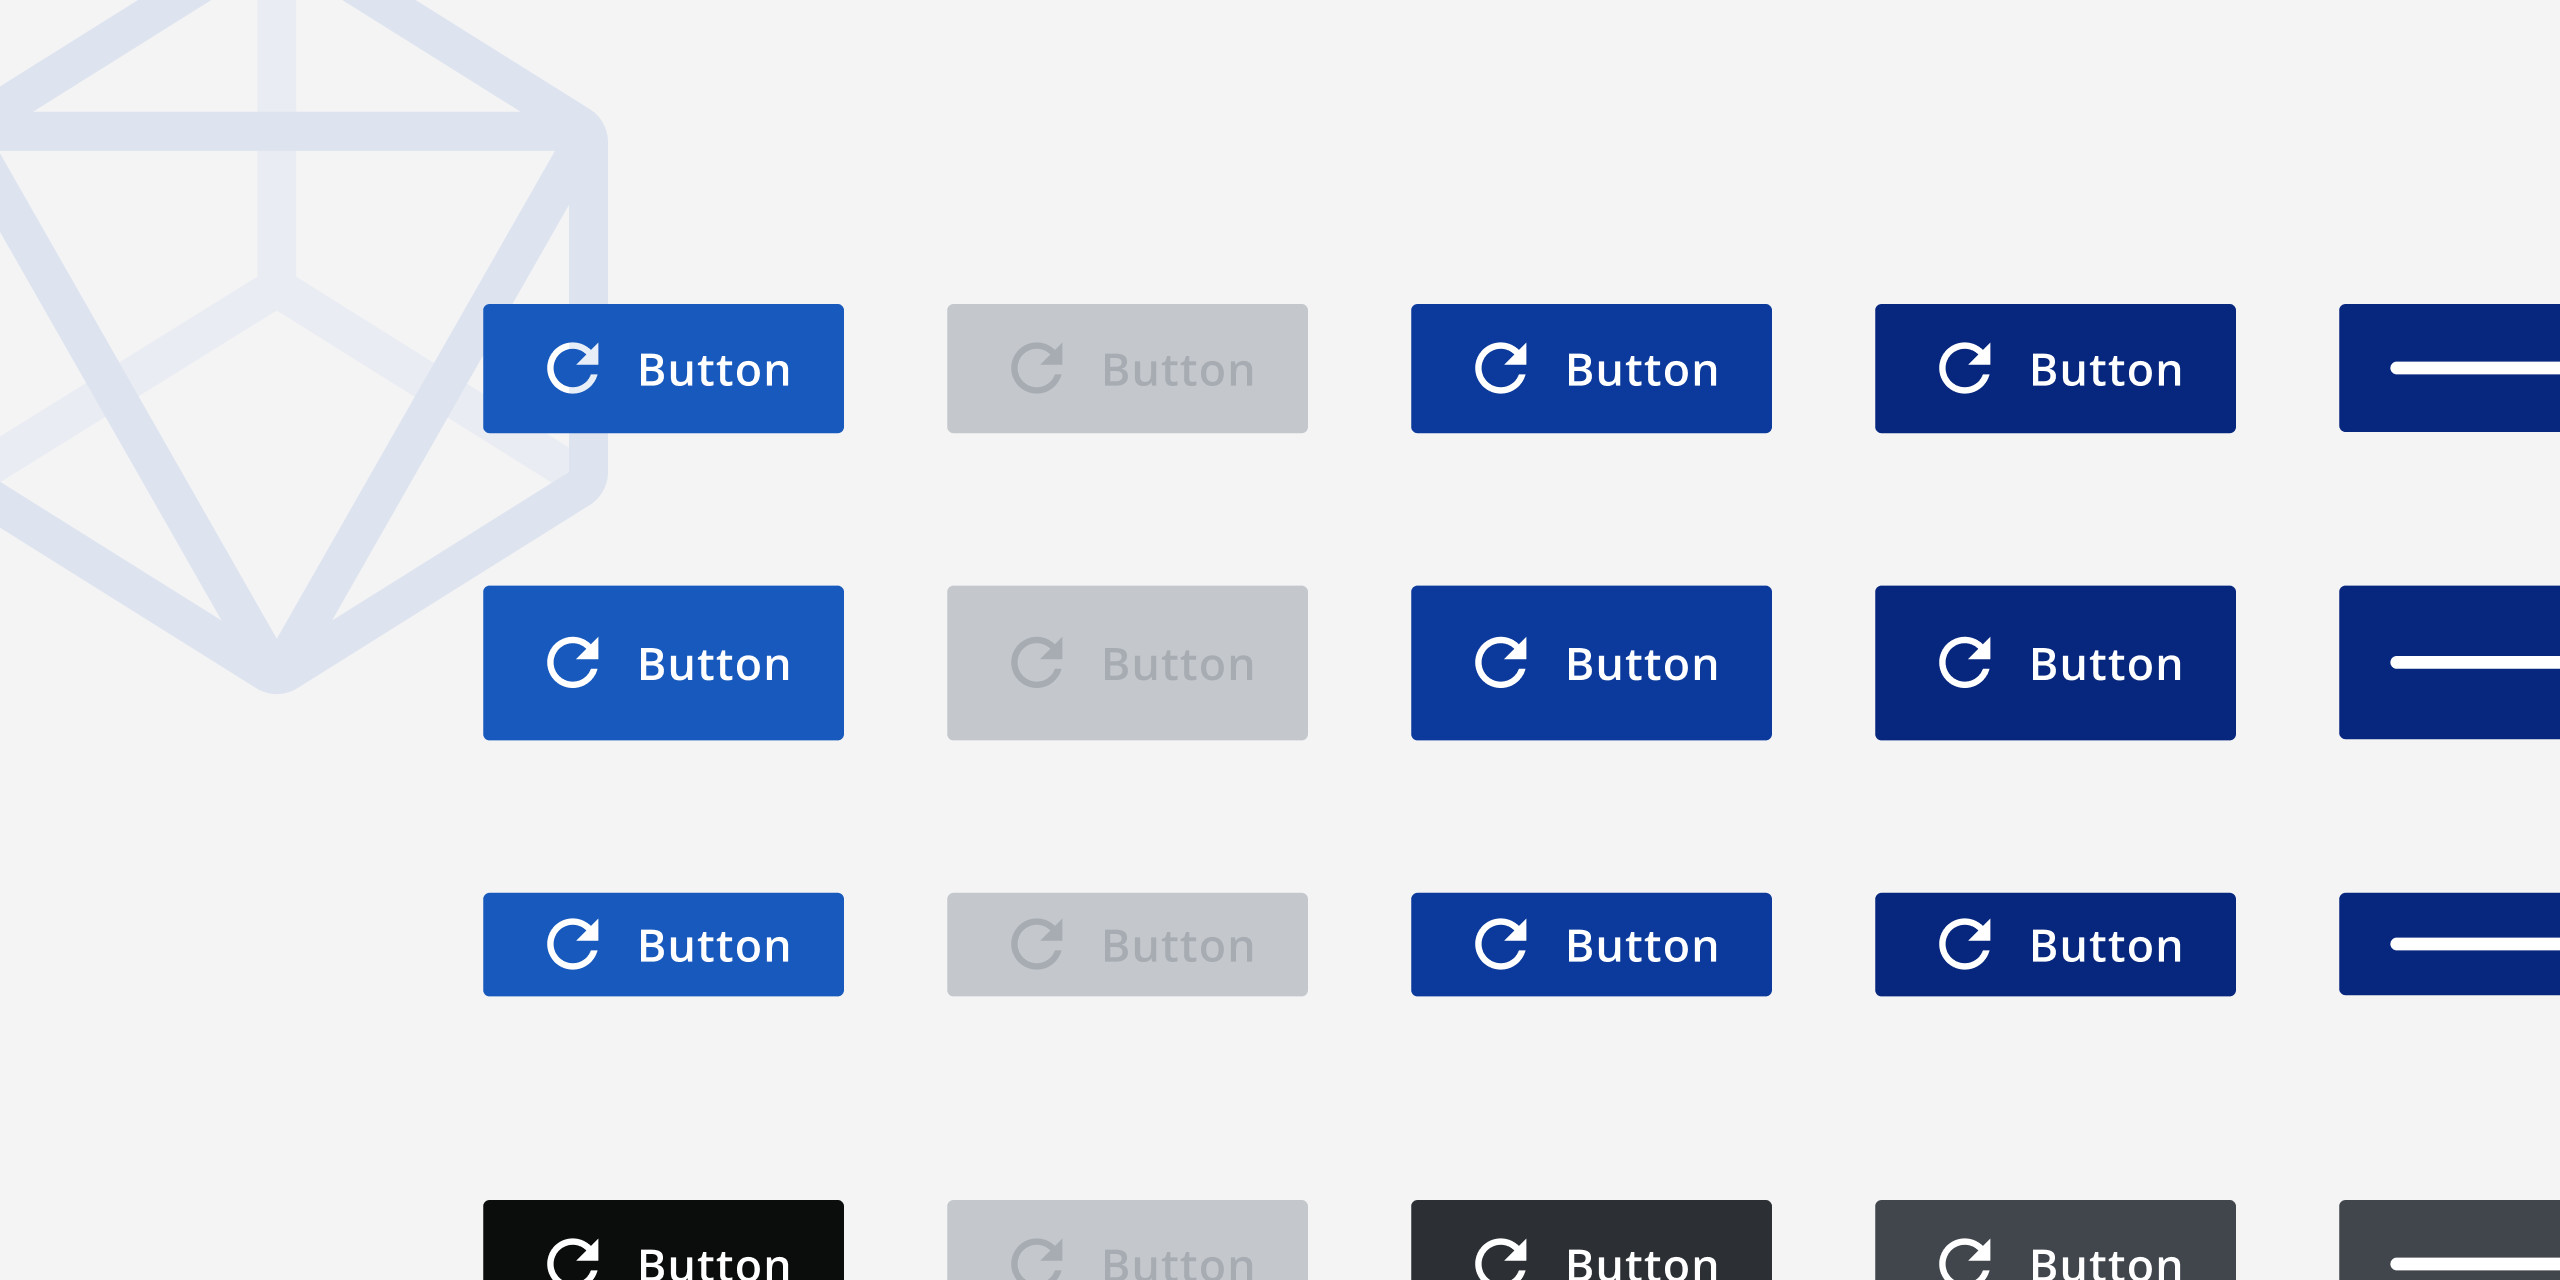Screen dimensions: 2560x1280
Task: Click the refresh icon in the middle-row blue Button
Action: (573, 662)
